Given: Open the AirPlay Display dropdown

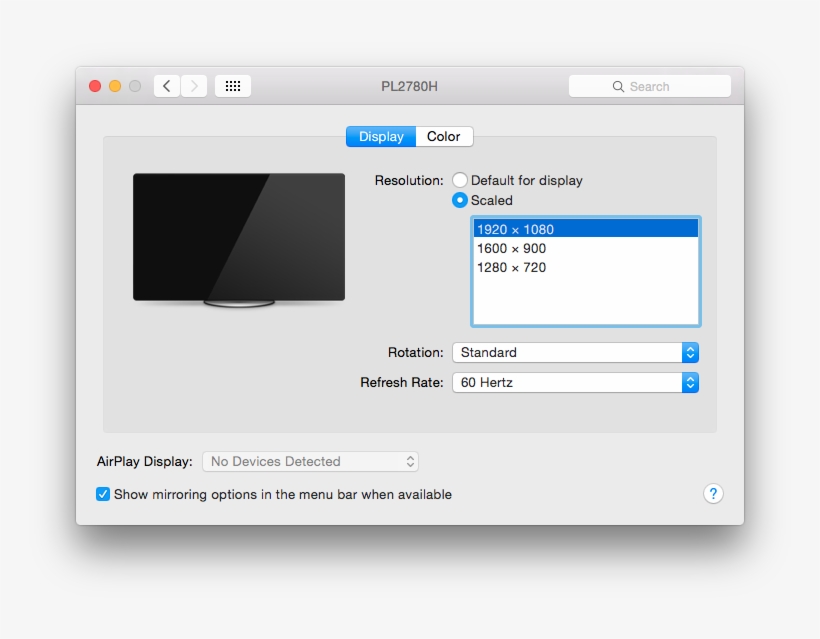Looking at the screenshot, I should (x=310, y=461).
